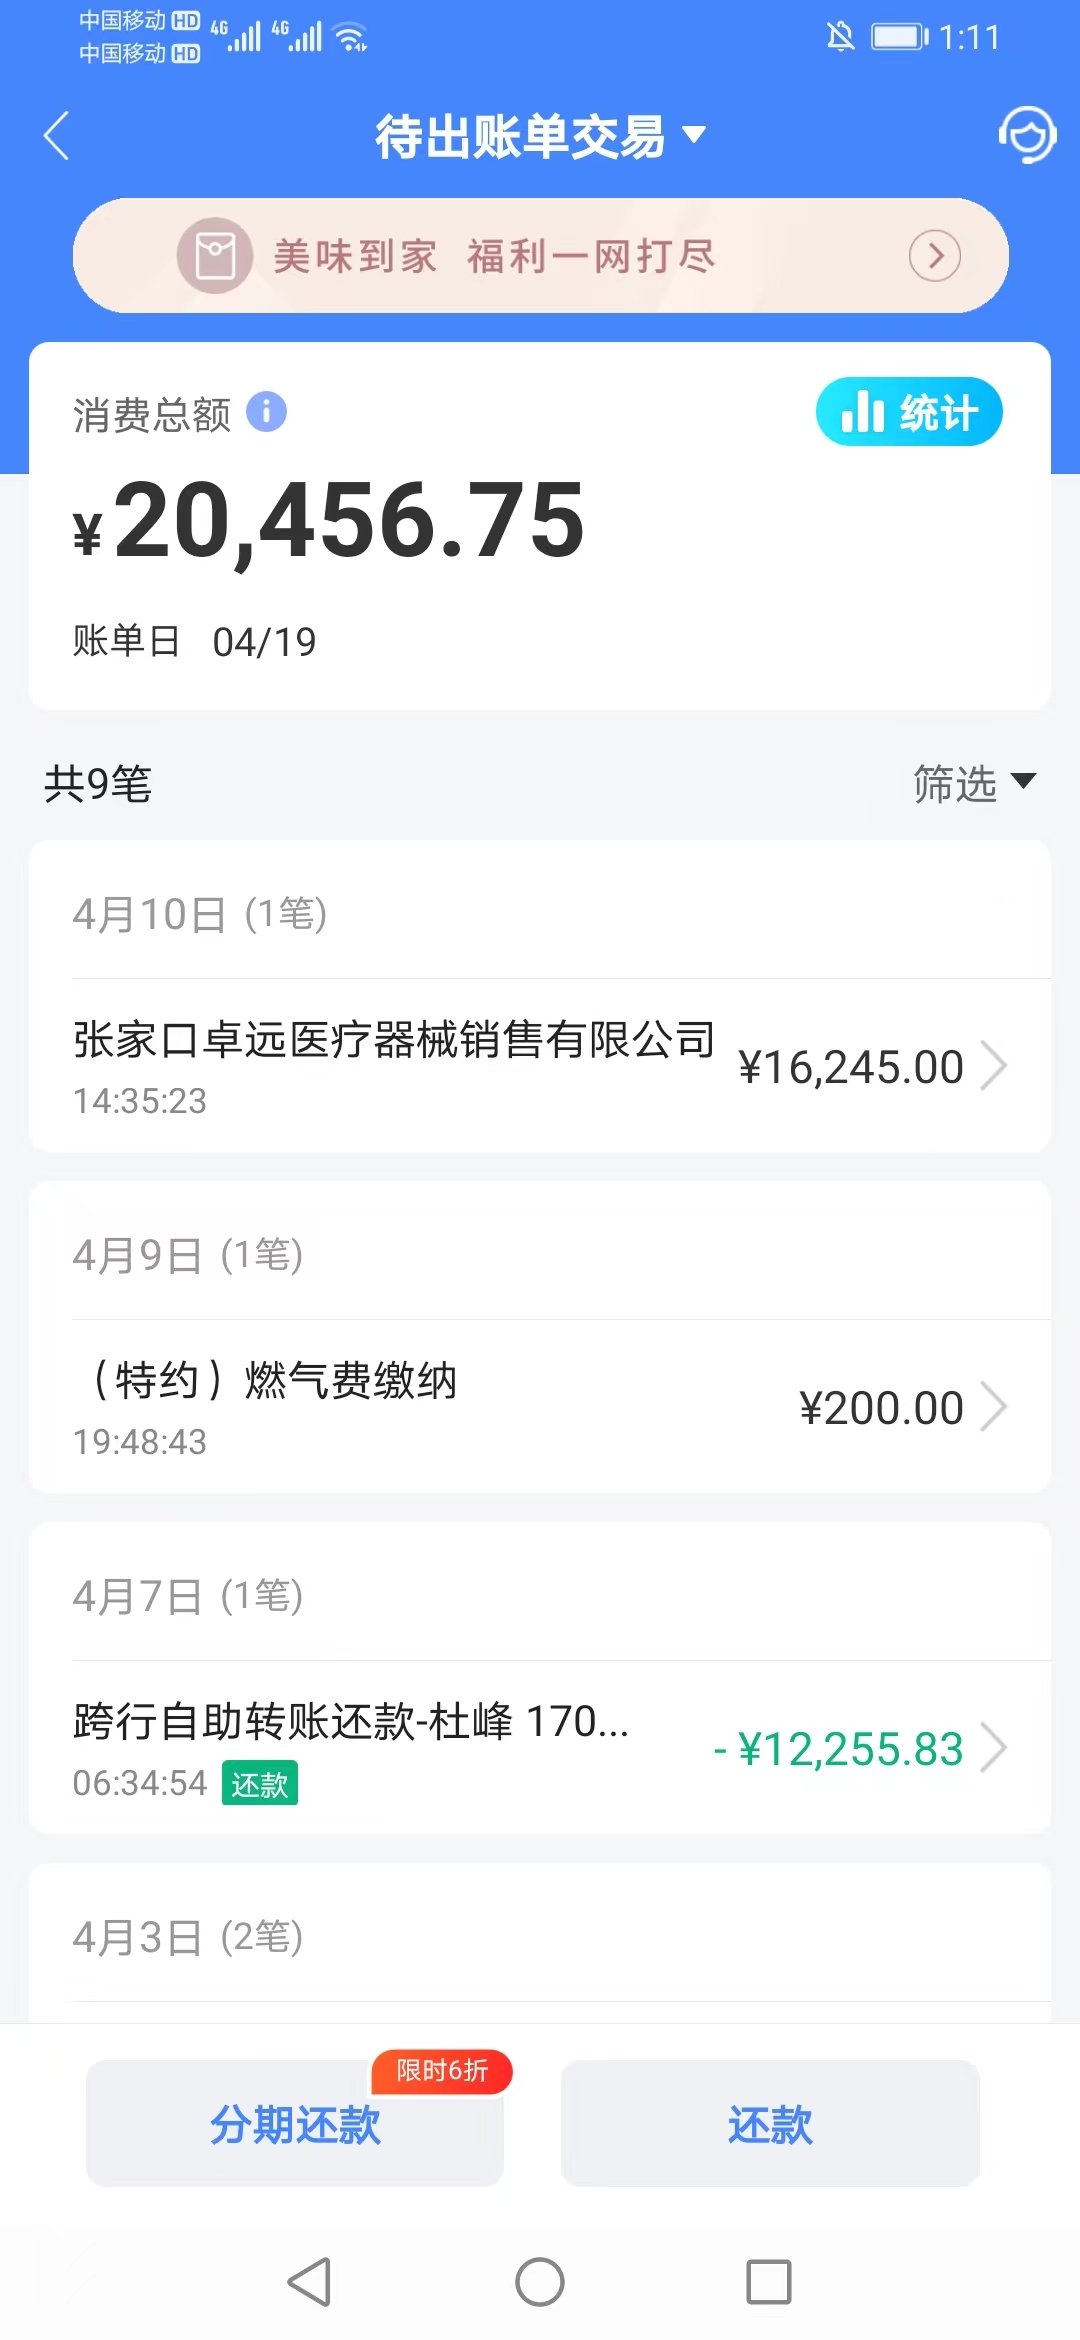Tap the green 还款 tag label
Image resolution: width=1080 pixels, height=2340 pixels.
click(x=259, y=1784)
